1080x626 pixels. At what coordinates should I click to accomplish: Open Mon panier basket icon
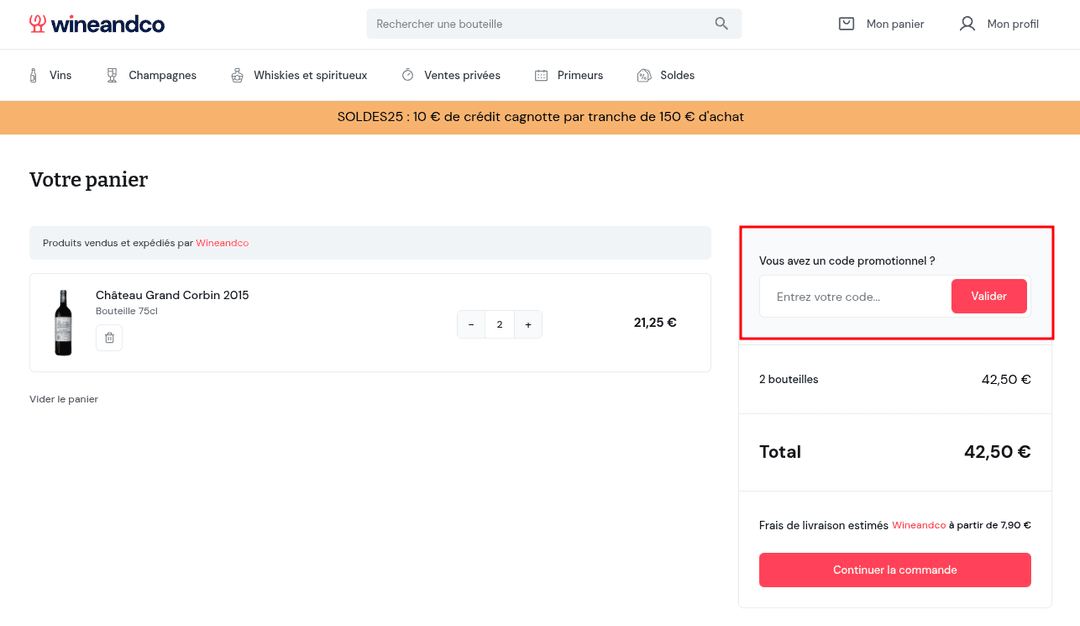(x=847, y=24)
